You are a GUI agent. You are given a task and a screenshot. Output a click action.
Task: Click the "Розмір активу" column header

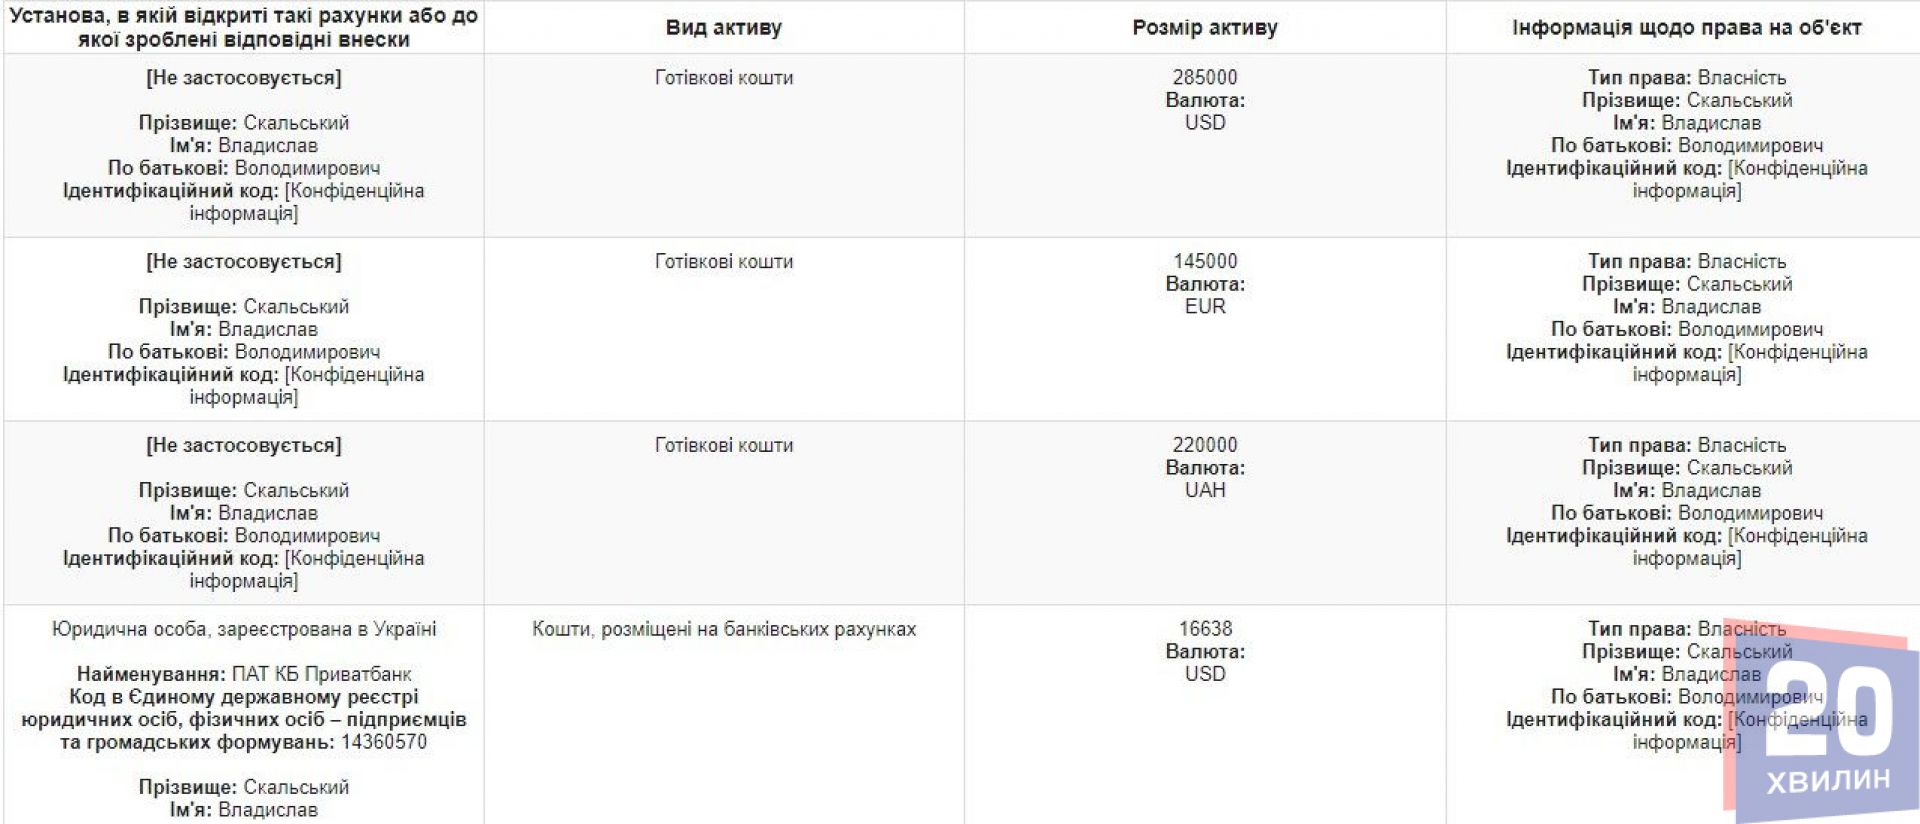1204,28
